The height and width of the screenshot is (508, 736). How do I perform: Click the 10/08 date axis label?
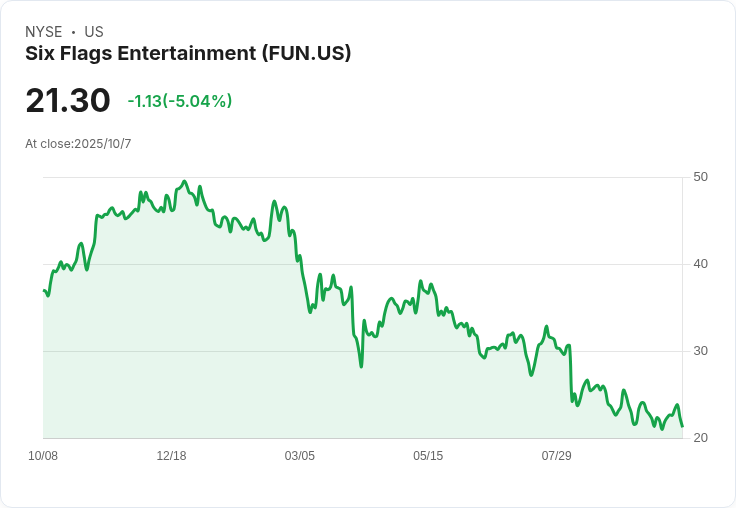coord(43,456)
